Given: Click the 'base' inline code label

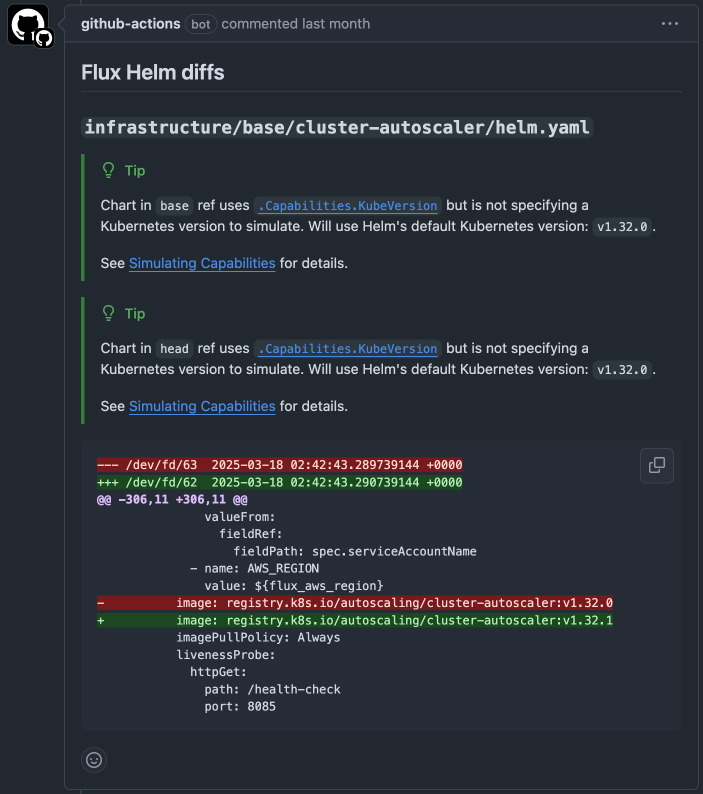Looking at the screenshot, I should pyautogui.click(x=174, y=206).
